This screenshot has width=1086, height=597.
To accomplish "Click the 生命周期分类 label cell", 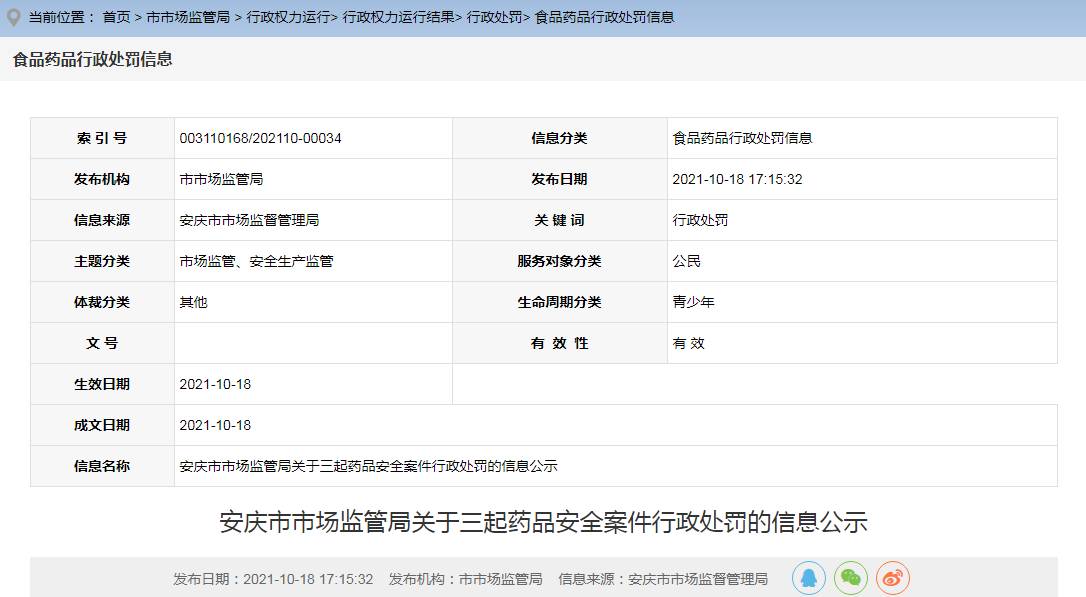I will 560,302.
